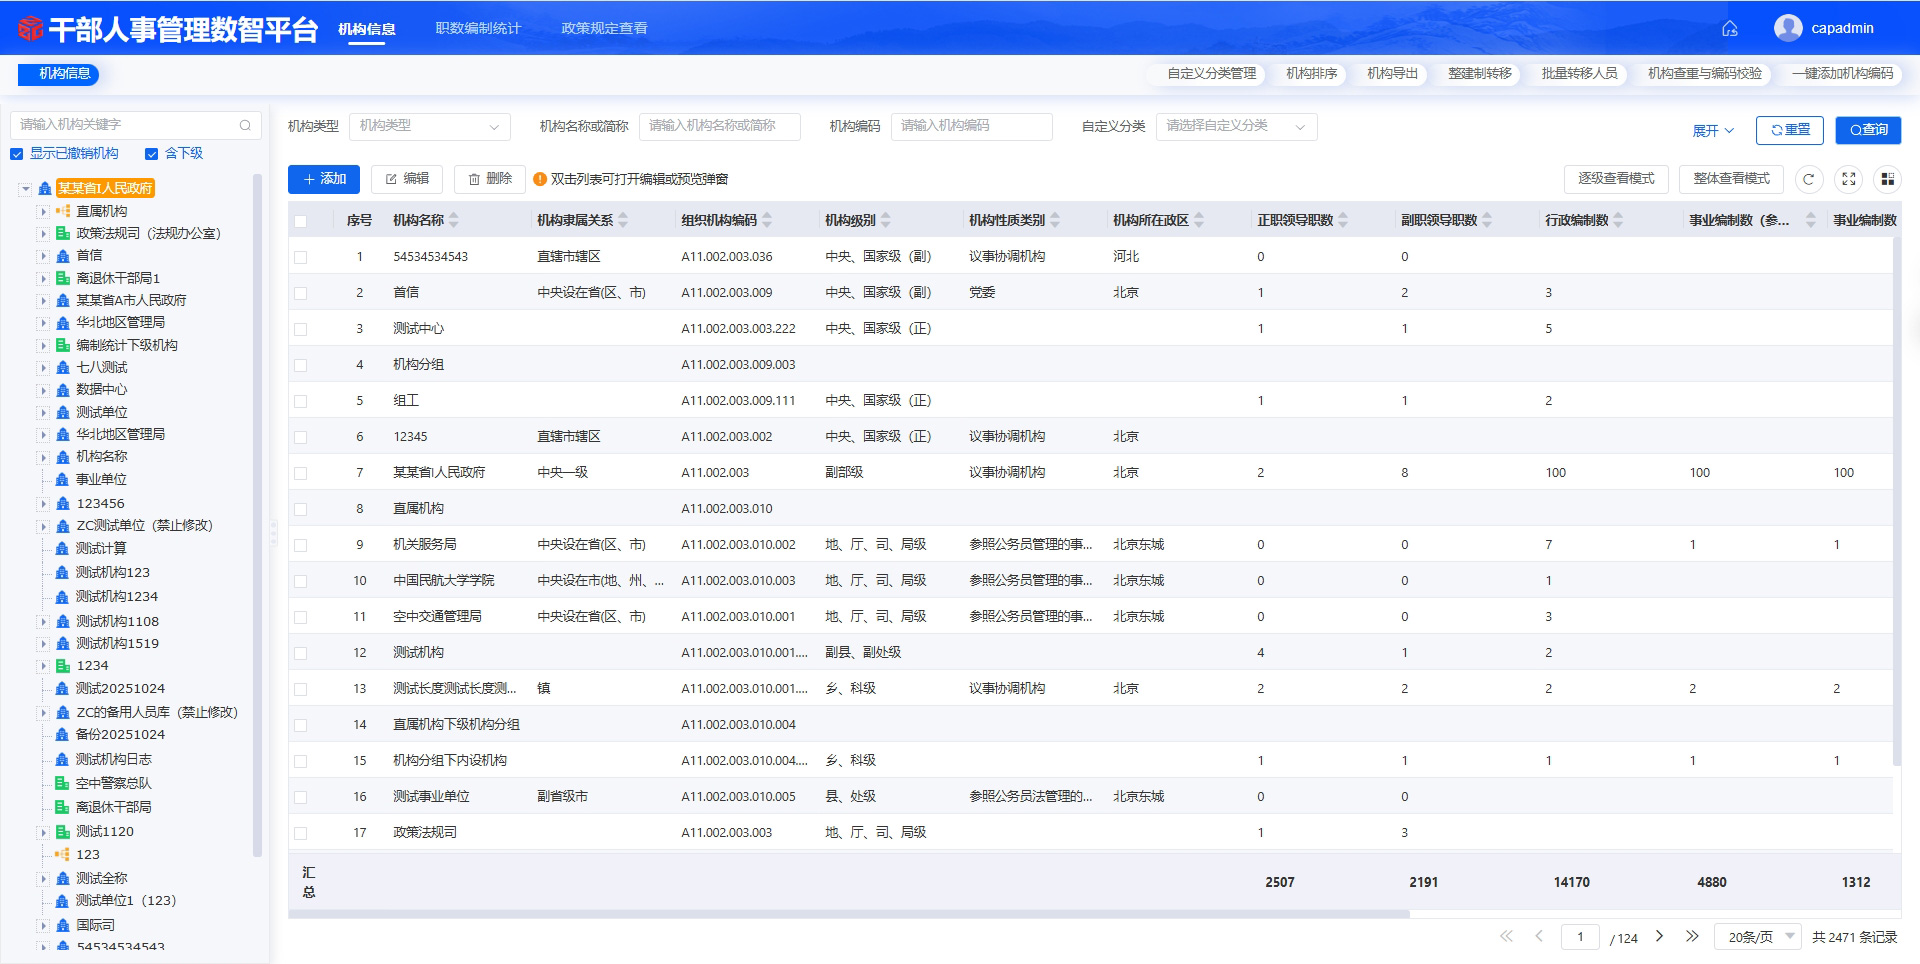Open the home icon in header
This screenshot has width=1920, height=964.
(1729, 29)
